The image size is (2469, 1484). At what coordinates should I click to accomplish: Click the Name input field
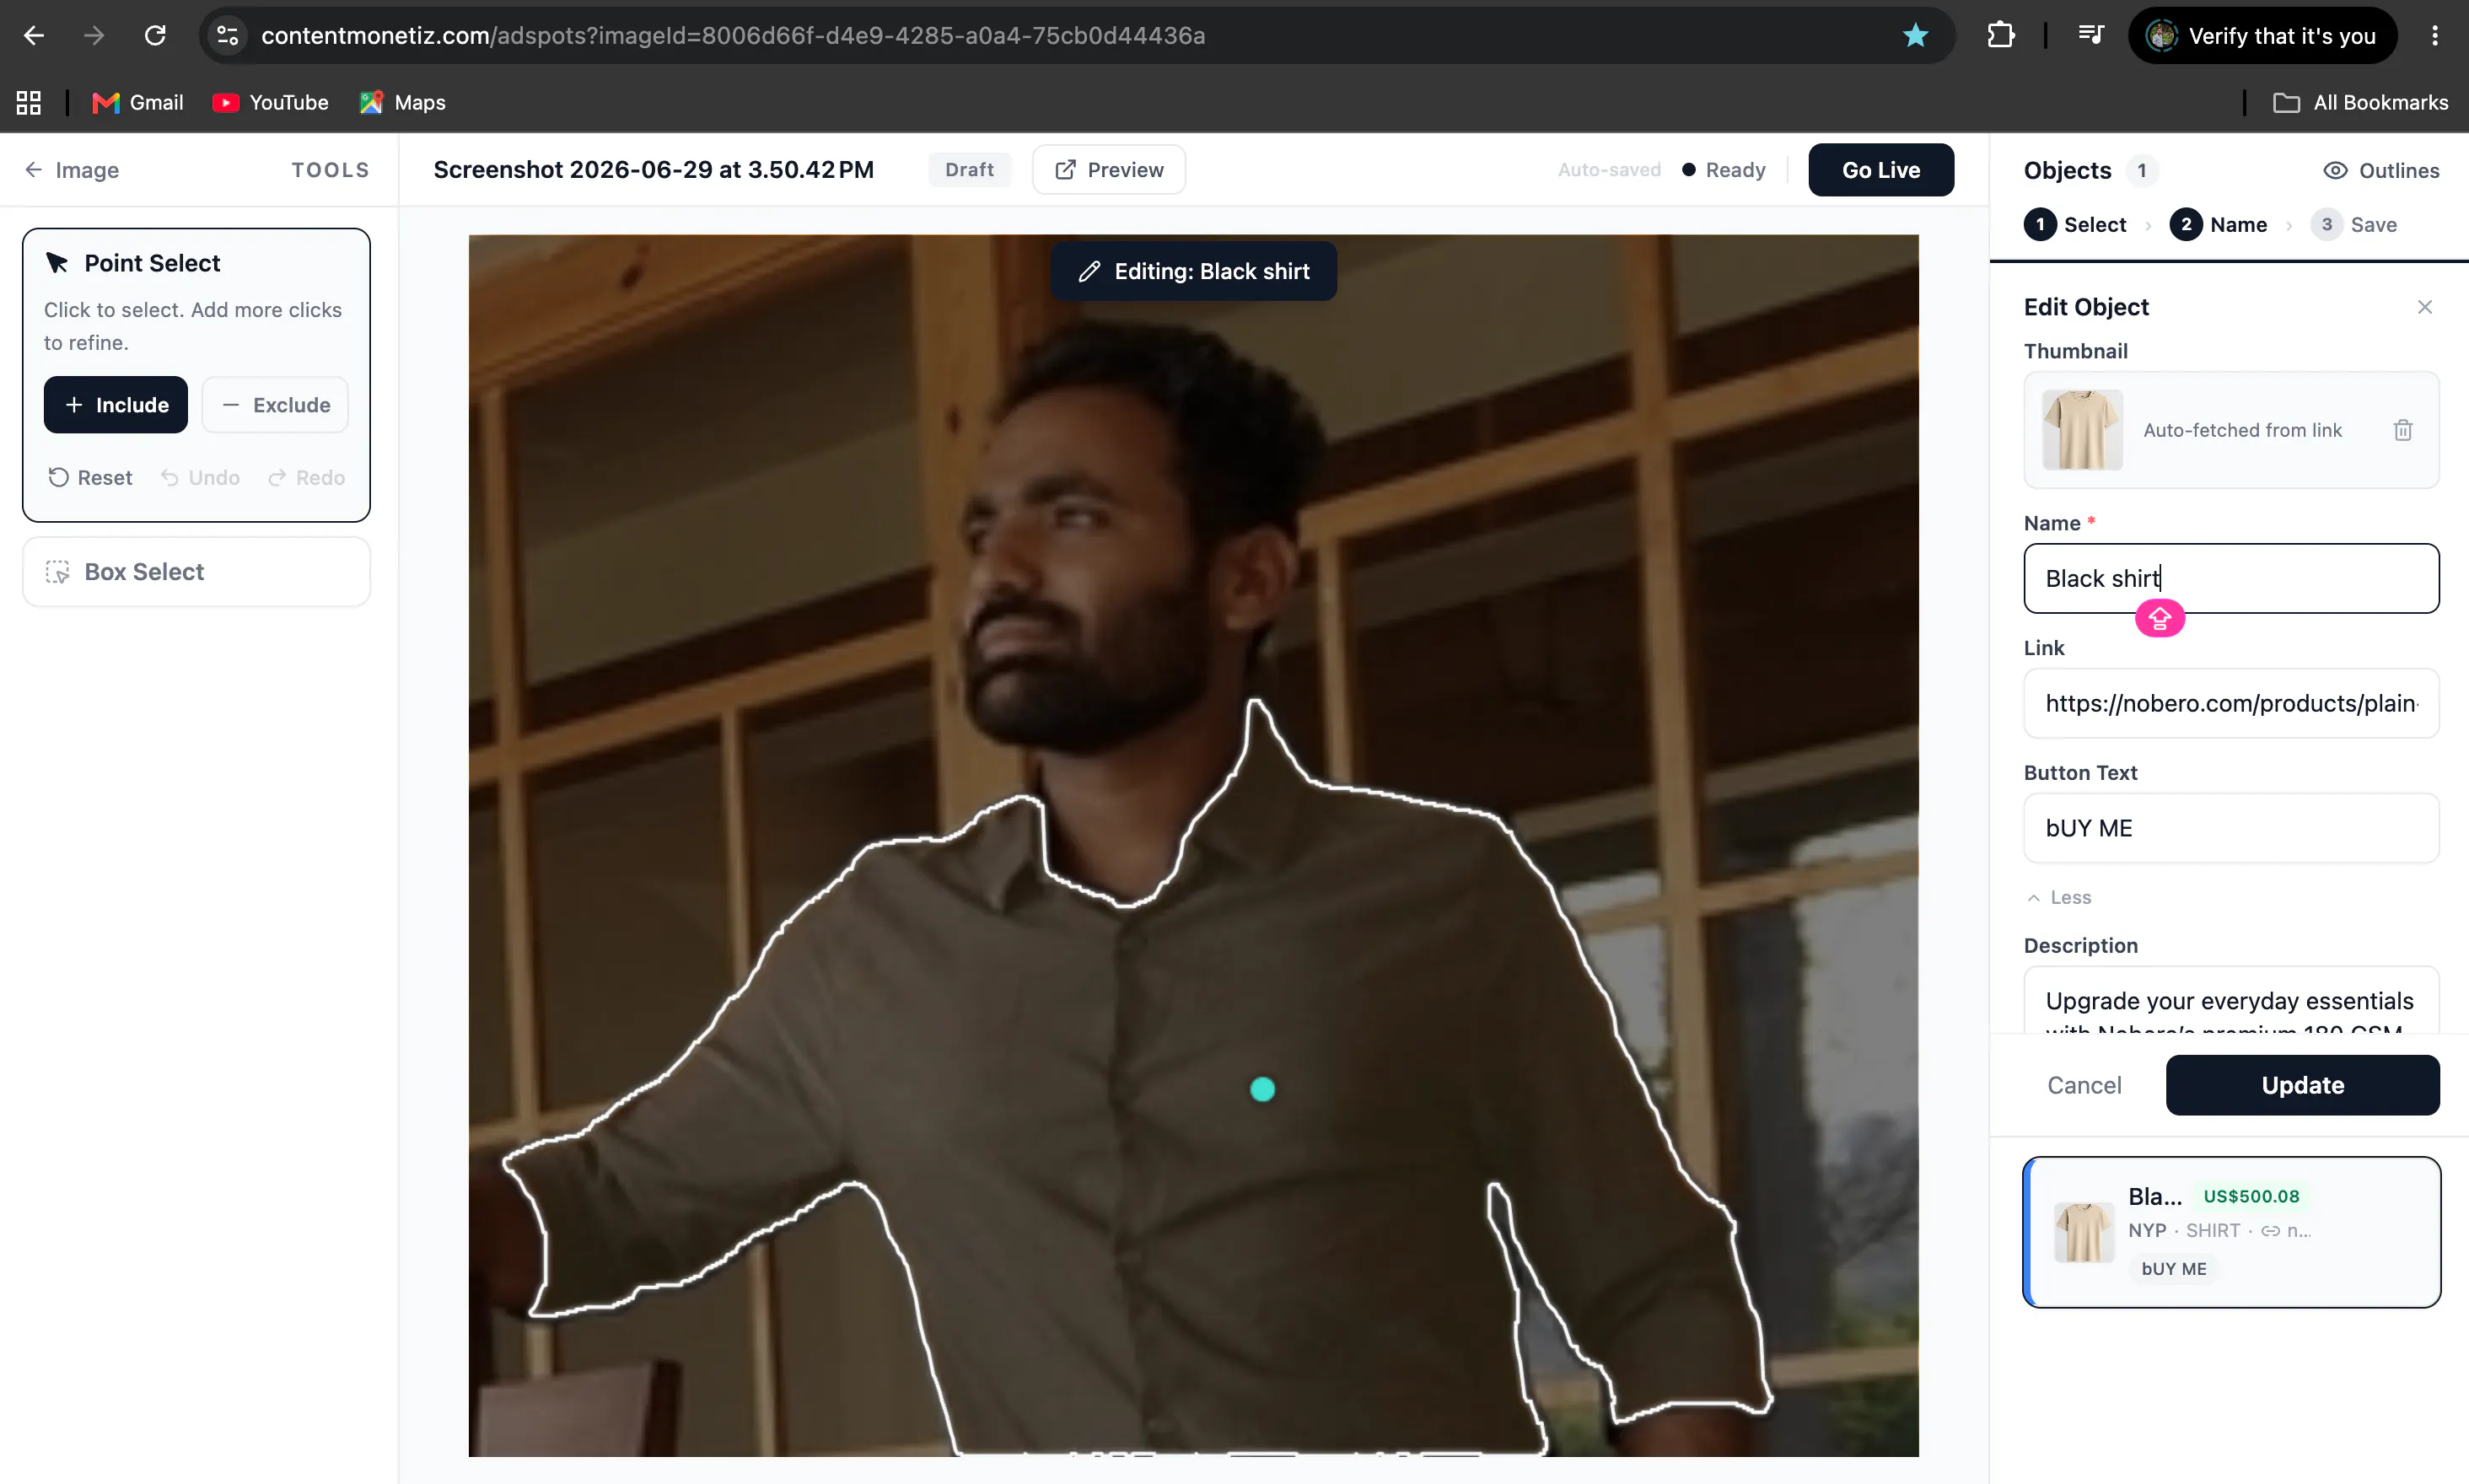(2231, 579)
